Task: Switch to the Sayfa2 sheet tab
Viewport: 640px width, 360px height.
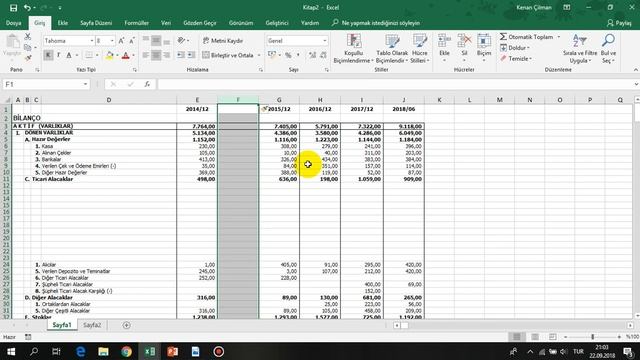Action: pyautogui.click(x=92, y=325)
